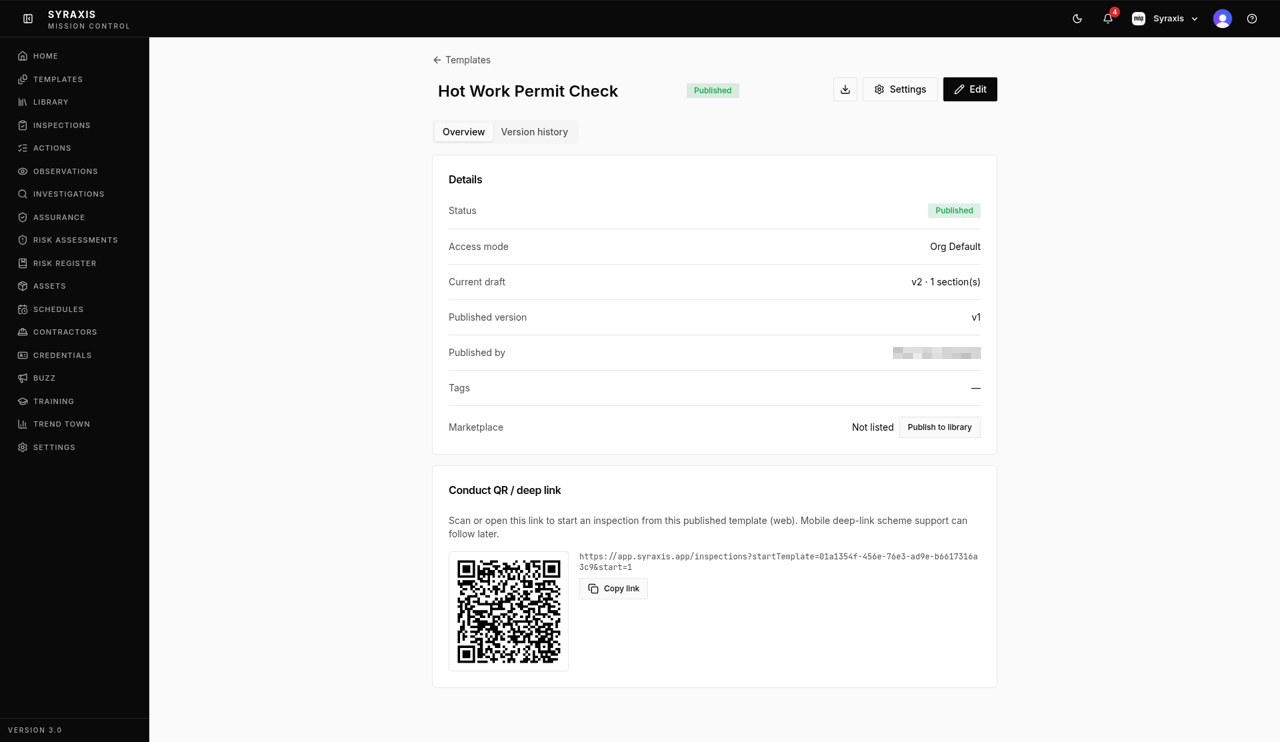Select the Overview tab
Image resolution: width=1280 pixels, height=742 pixels.
point(464,132)
